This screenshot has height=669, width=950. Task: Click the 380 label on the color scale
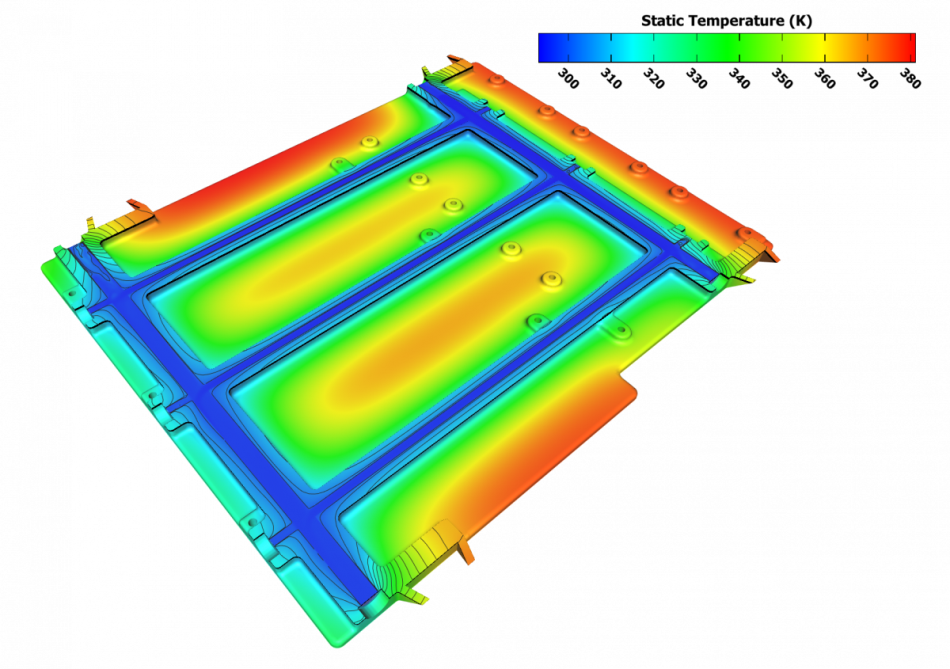(x=911, y=79)
